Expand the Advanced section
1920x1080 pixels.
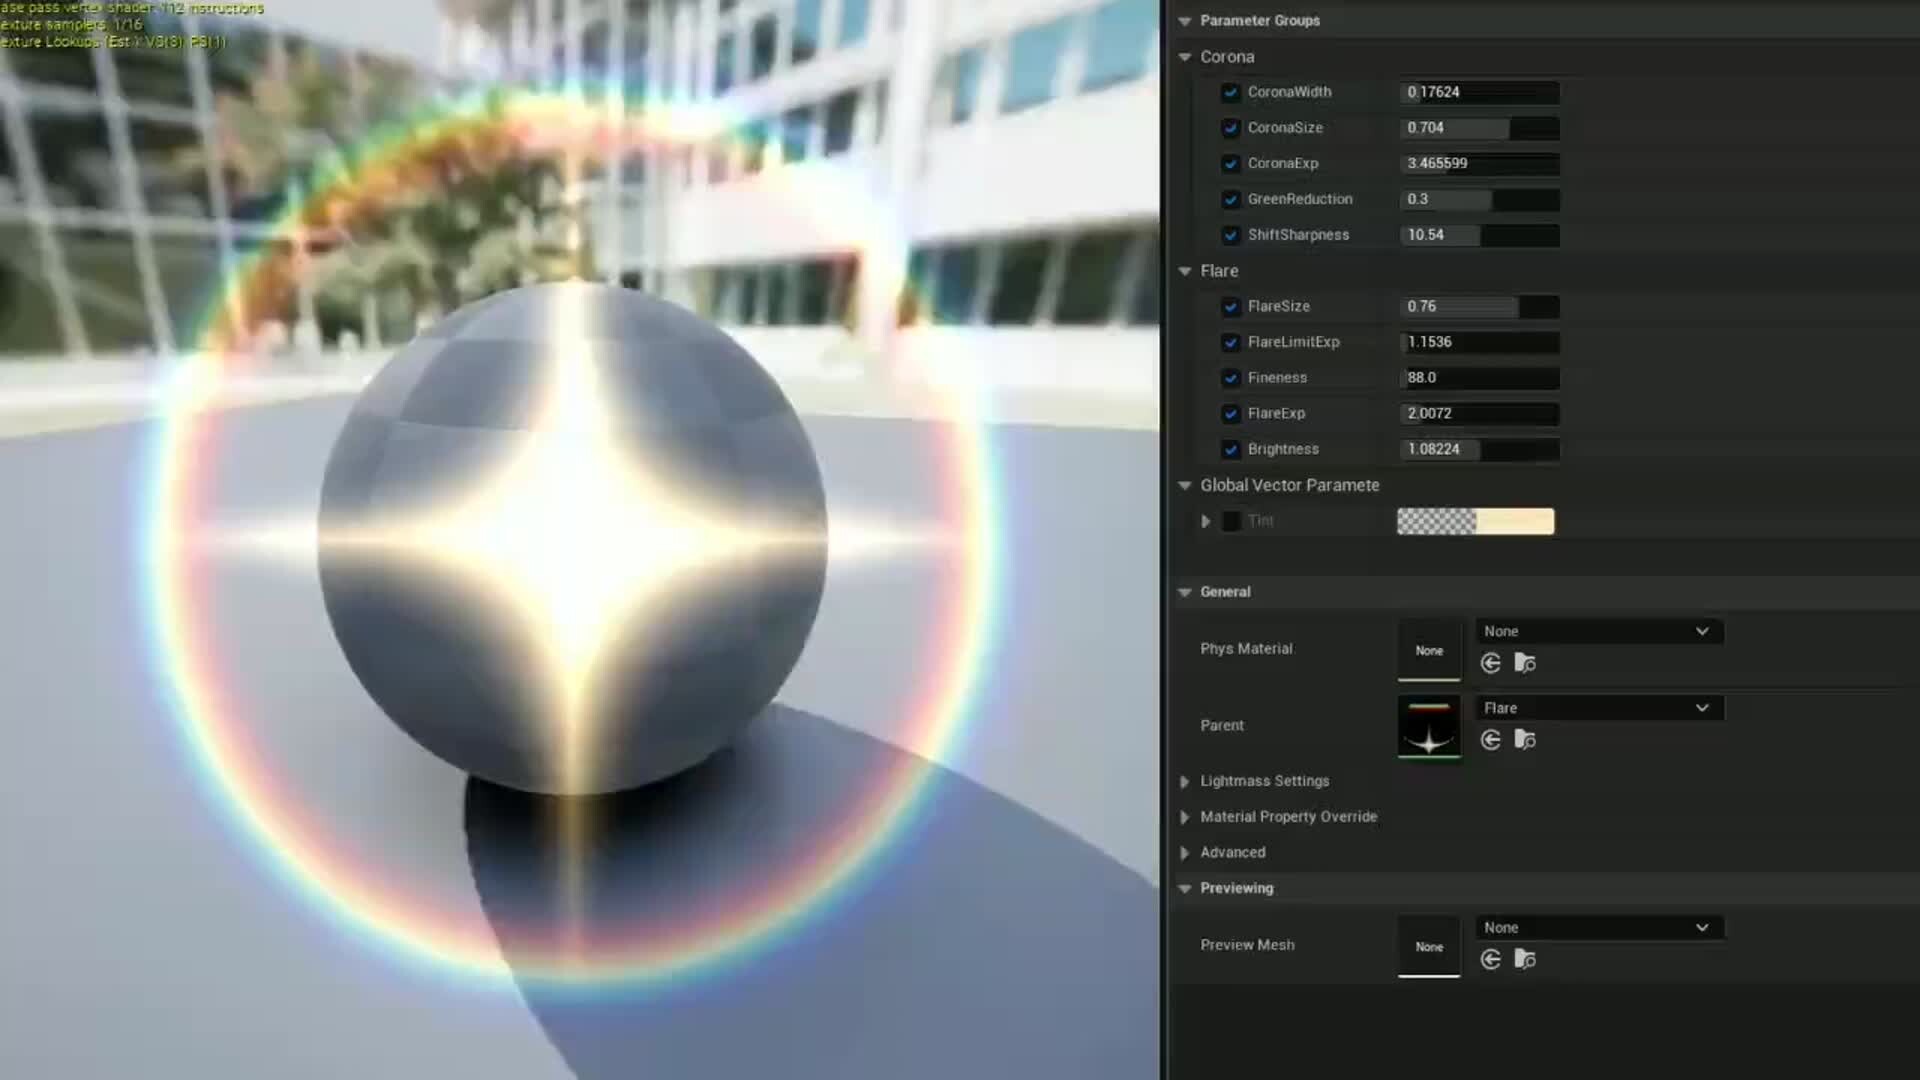point(1185,853)
